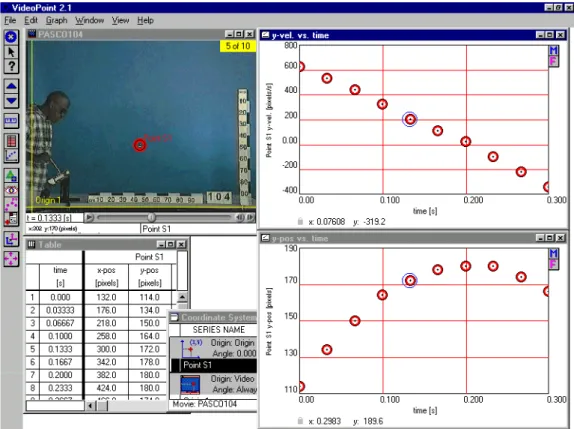
Task: Open the Graph menu
Action: 56,20
